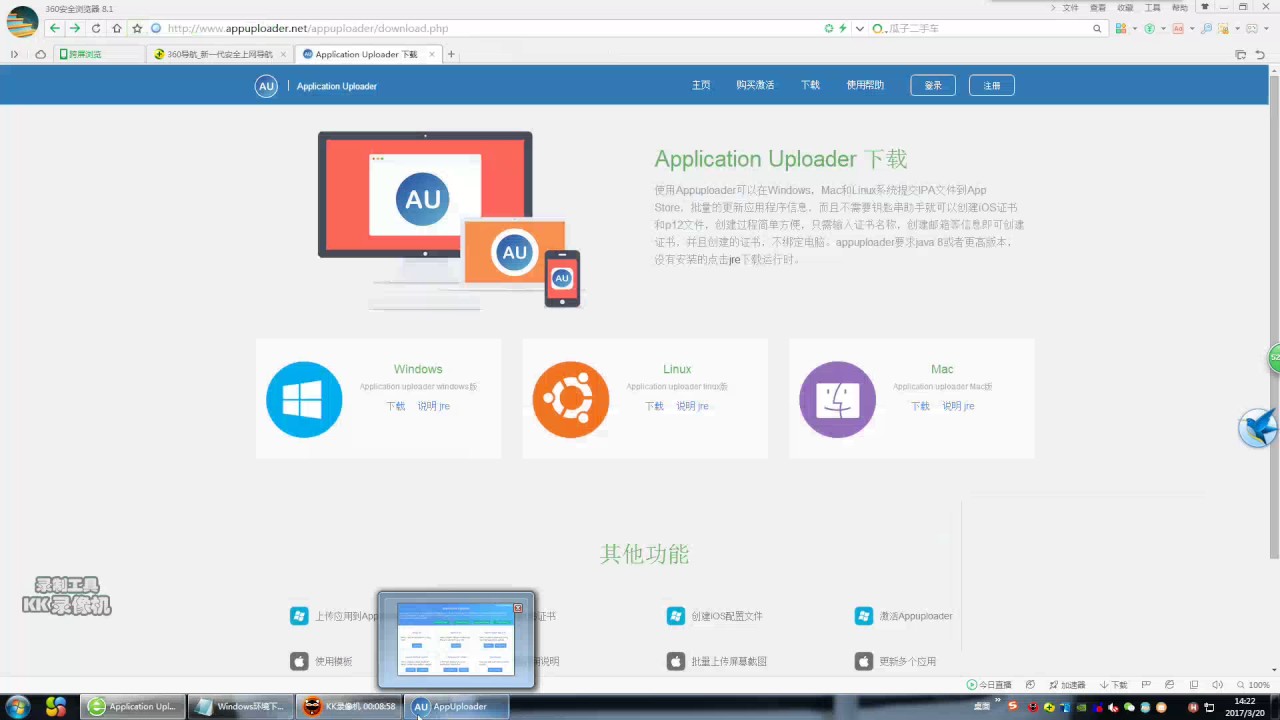Click the page vertical scrollbar
The width and height of the screenshot is (1280, 720).
click(x=1274, y=315)
